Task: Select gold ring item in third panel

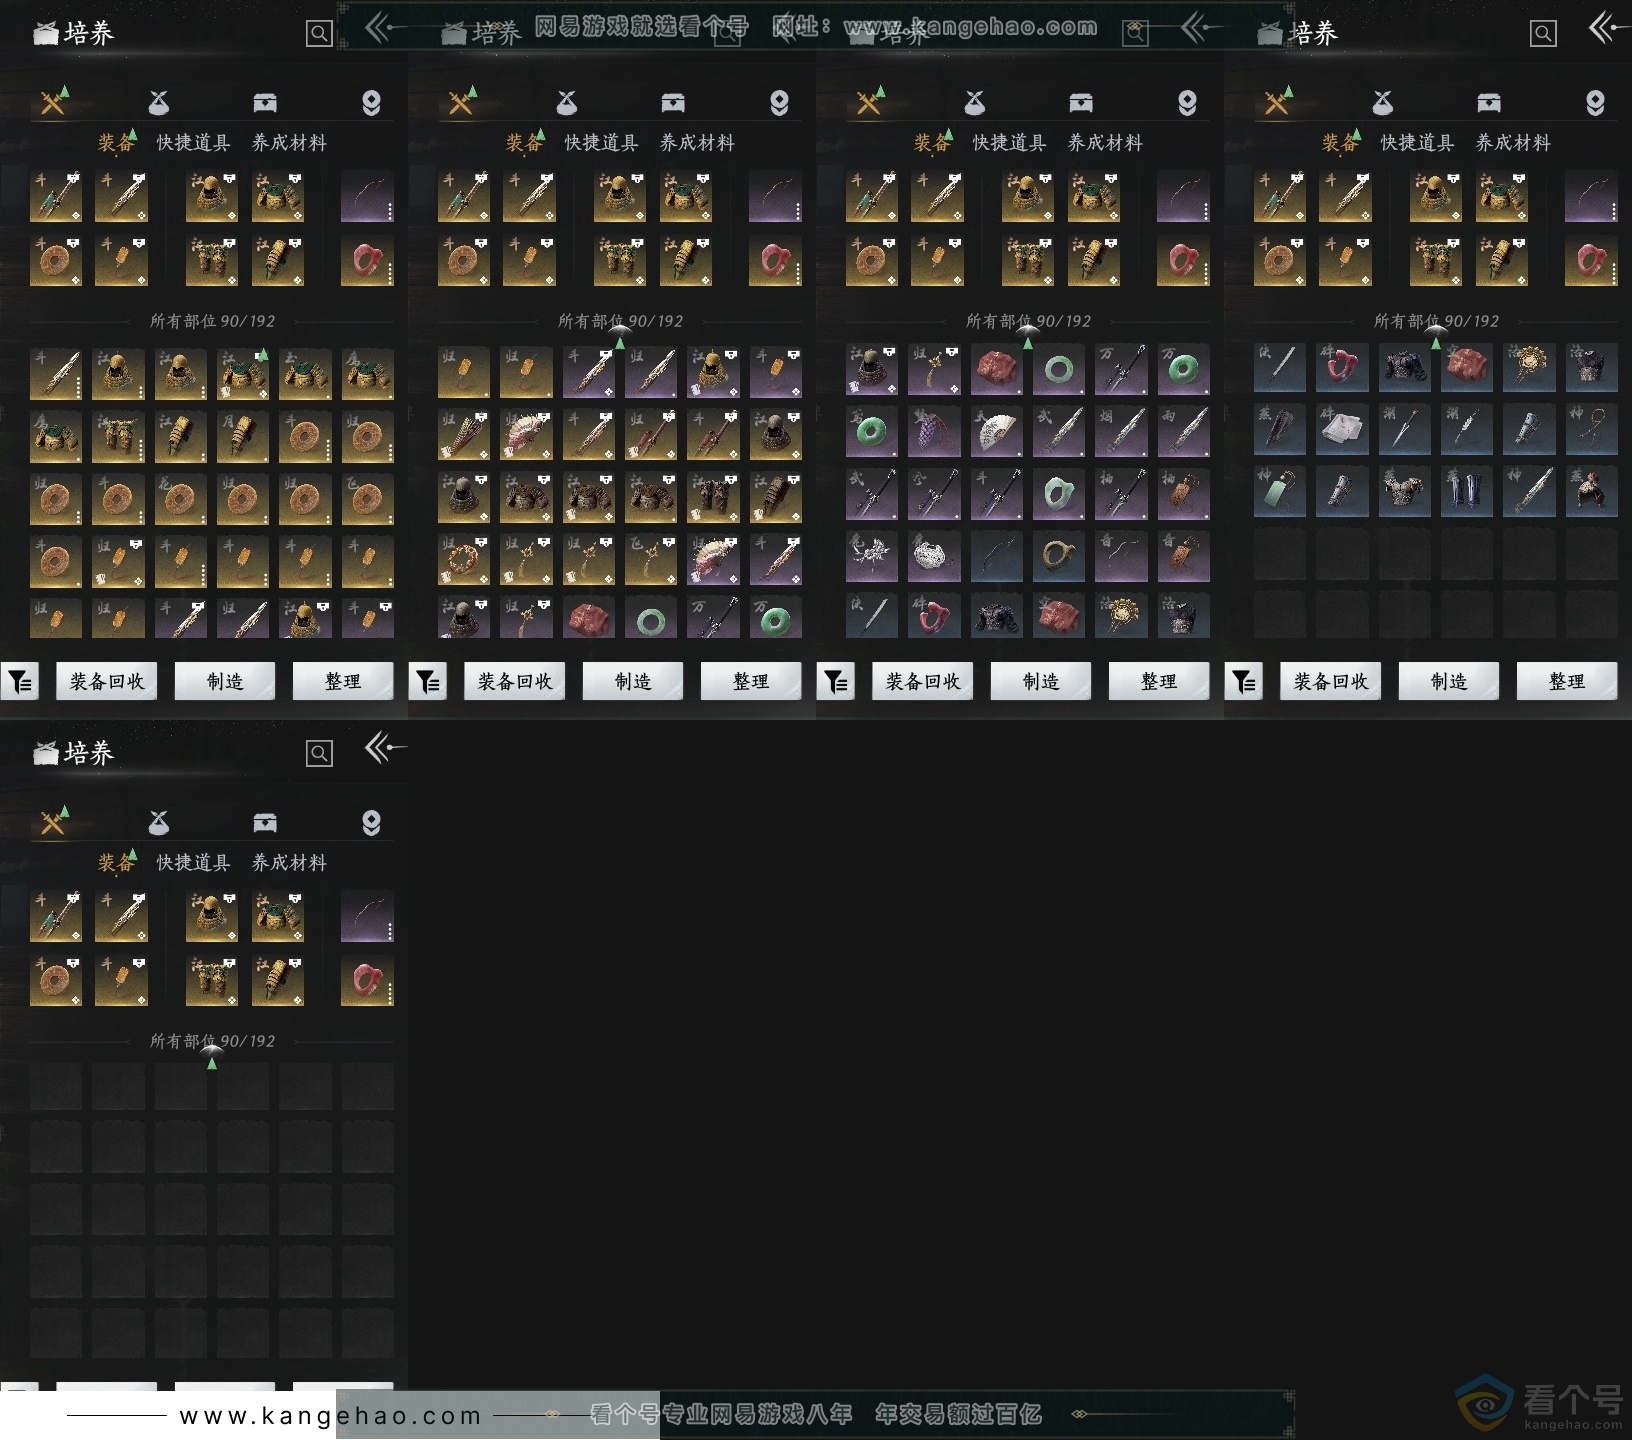Action: pyautogui.click(x=1058, y=556)
